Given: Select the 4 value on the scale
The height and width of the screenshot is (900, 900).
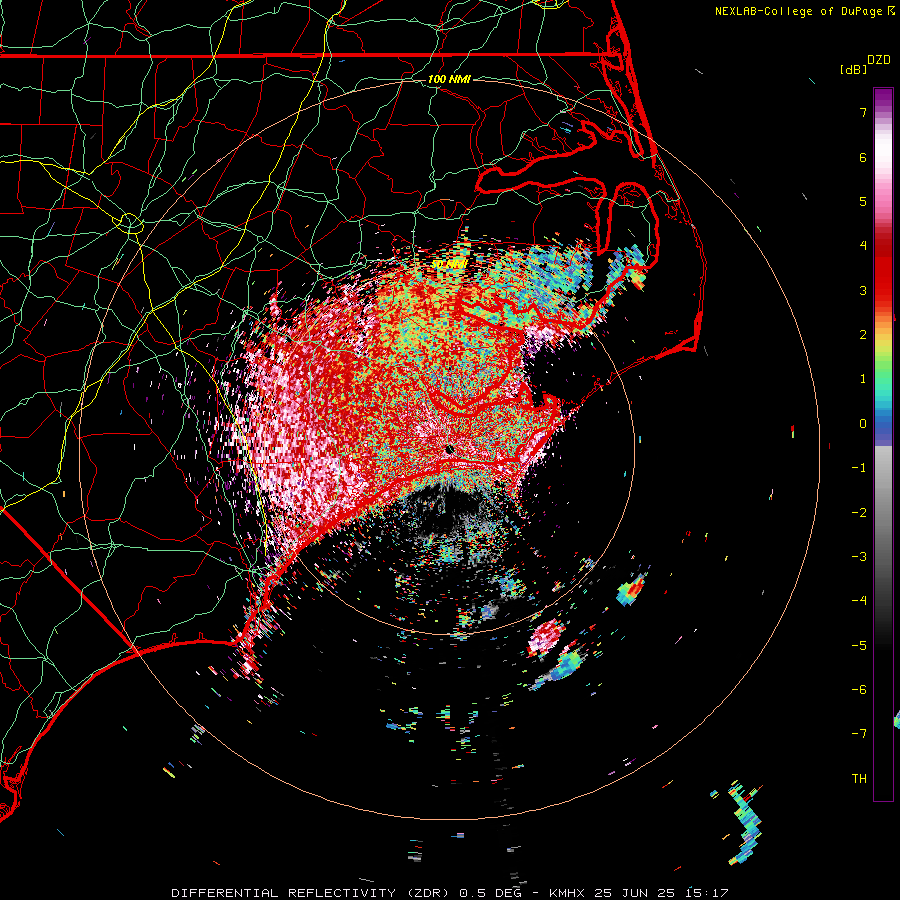Looking at the screenshot, I should [863, 246].
